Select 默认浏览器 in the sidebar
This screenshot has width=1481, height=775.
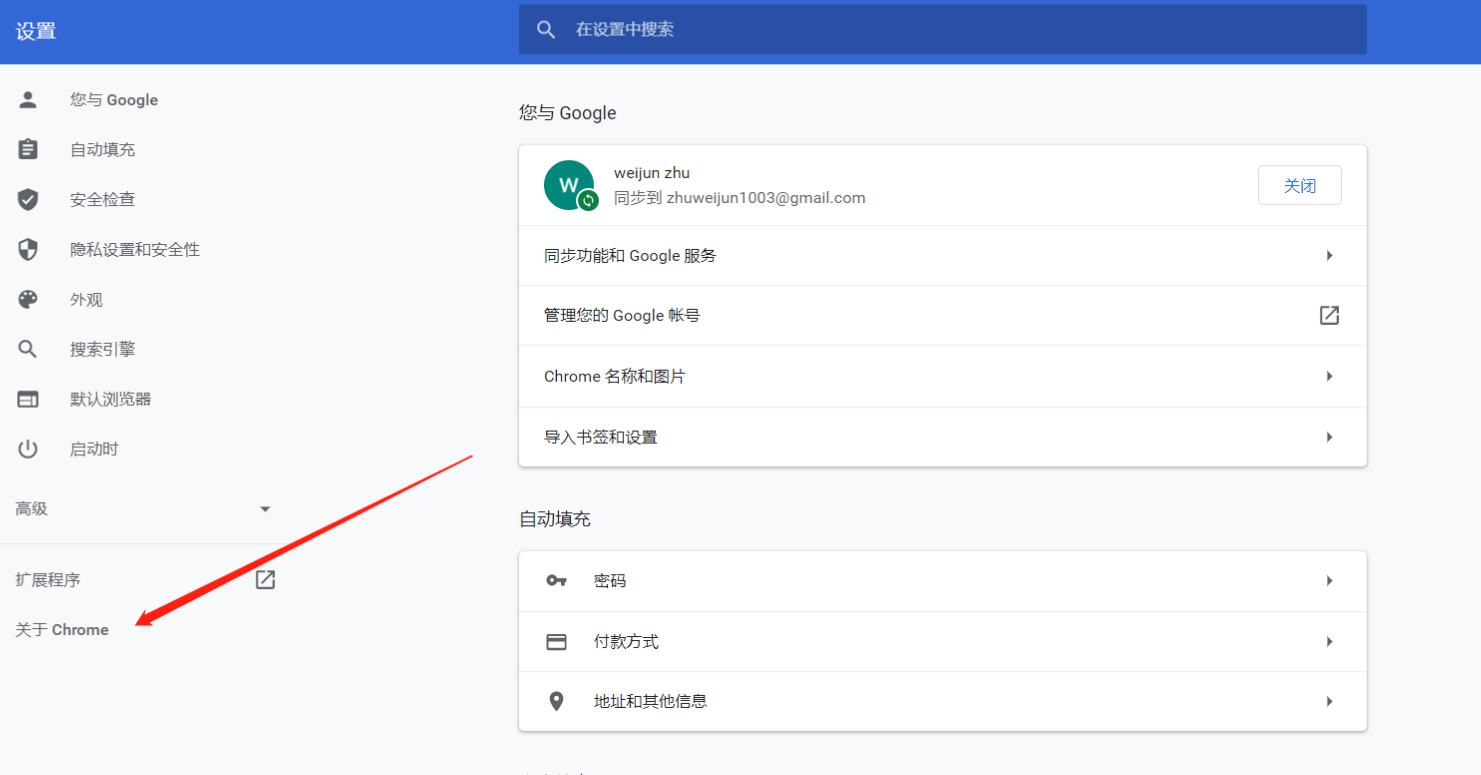110,399
